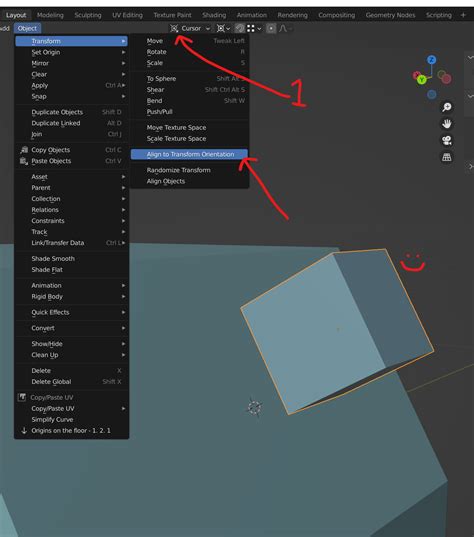Choose To Sphere transform
This screenshot has width=474, height=537.
coord(189,78)
